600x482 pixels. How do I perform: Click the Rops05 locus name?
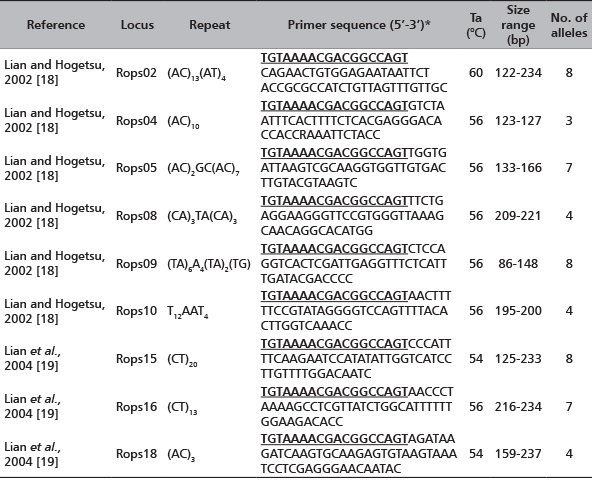pyautogui.click(x=137, y=179)
